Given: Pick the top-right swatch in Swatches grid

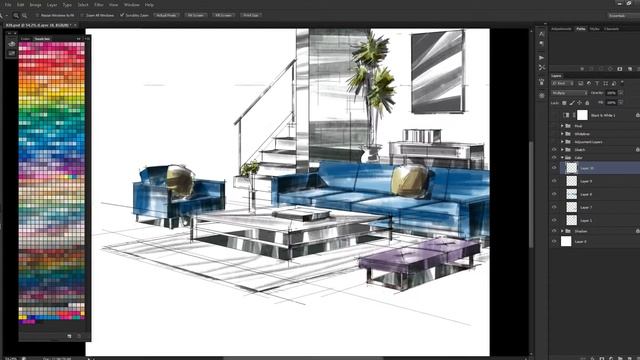Looking at the screenshot, I should pos(82,44).
